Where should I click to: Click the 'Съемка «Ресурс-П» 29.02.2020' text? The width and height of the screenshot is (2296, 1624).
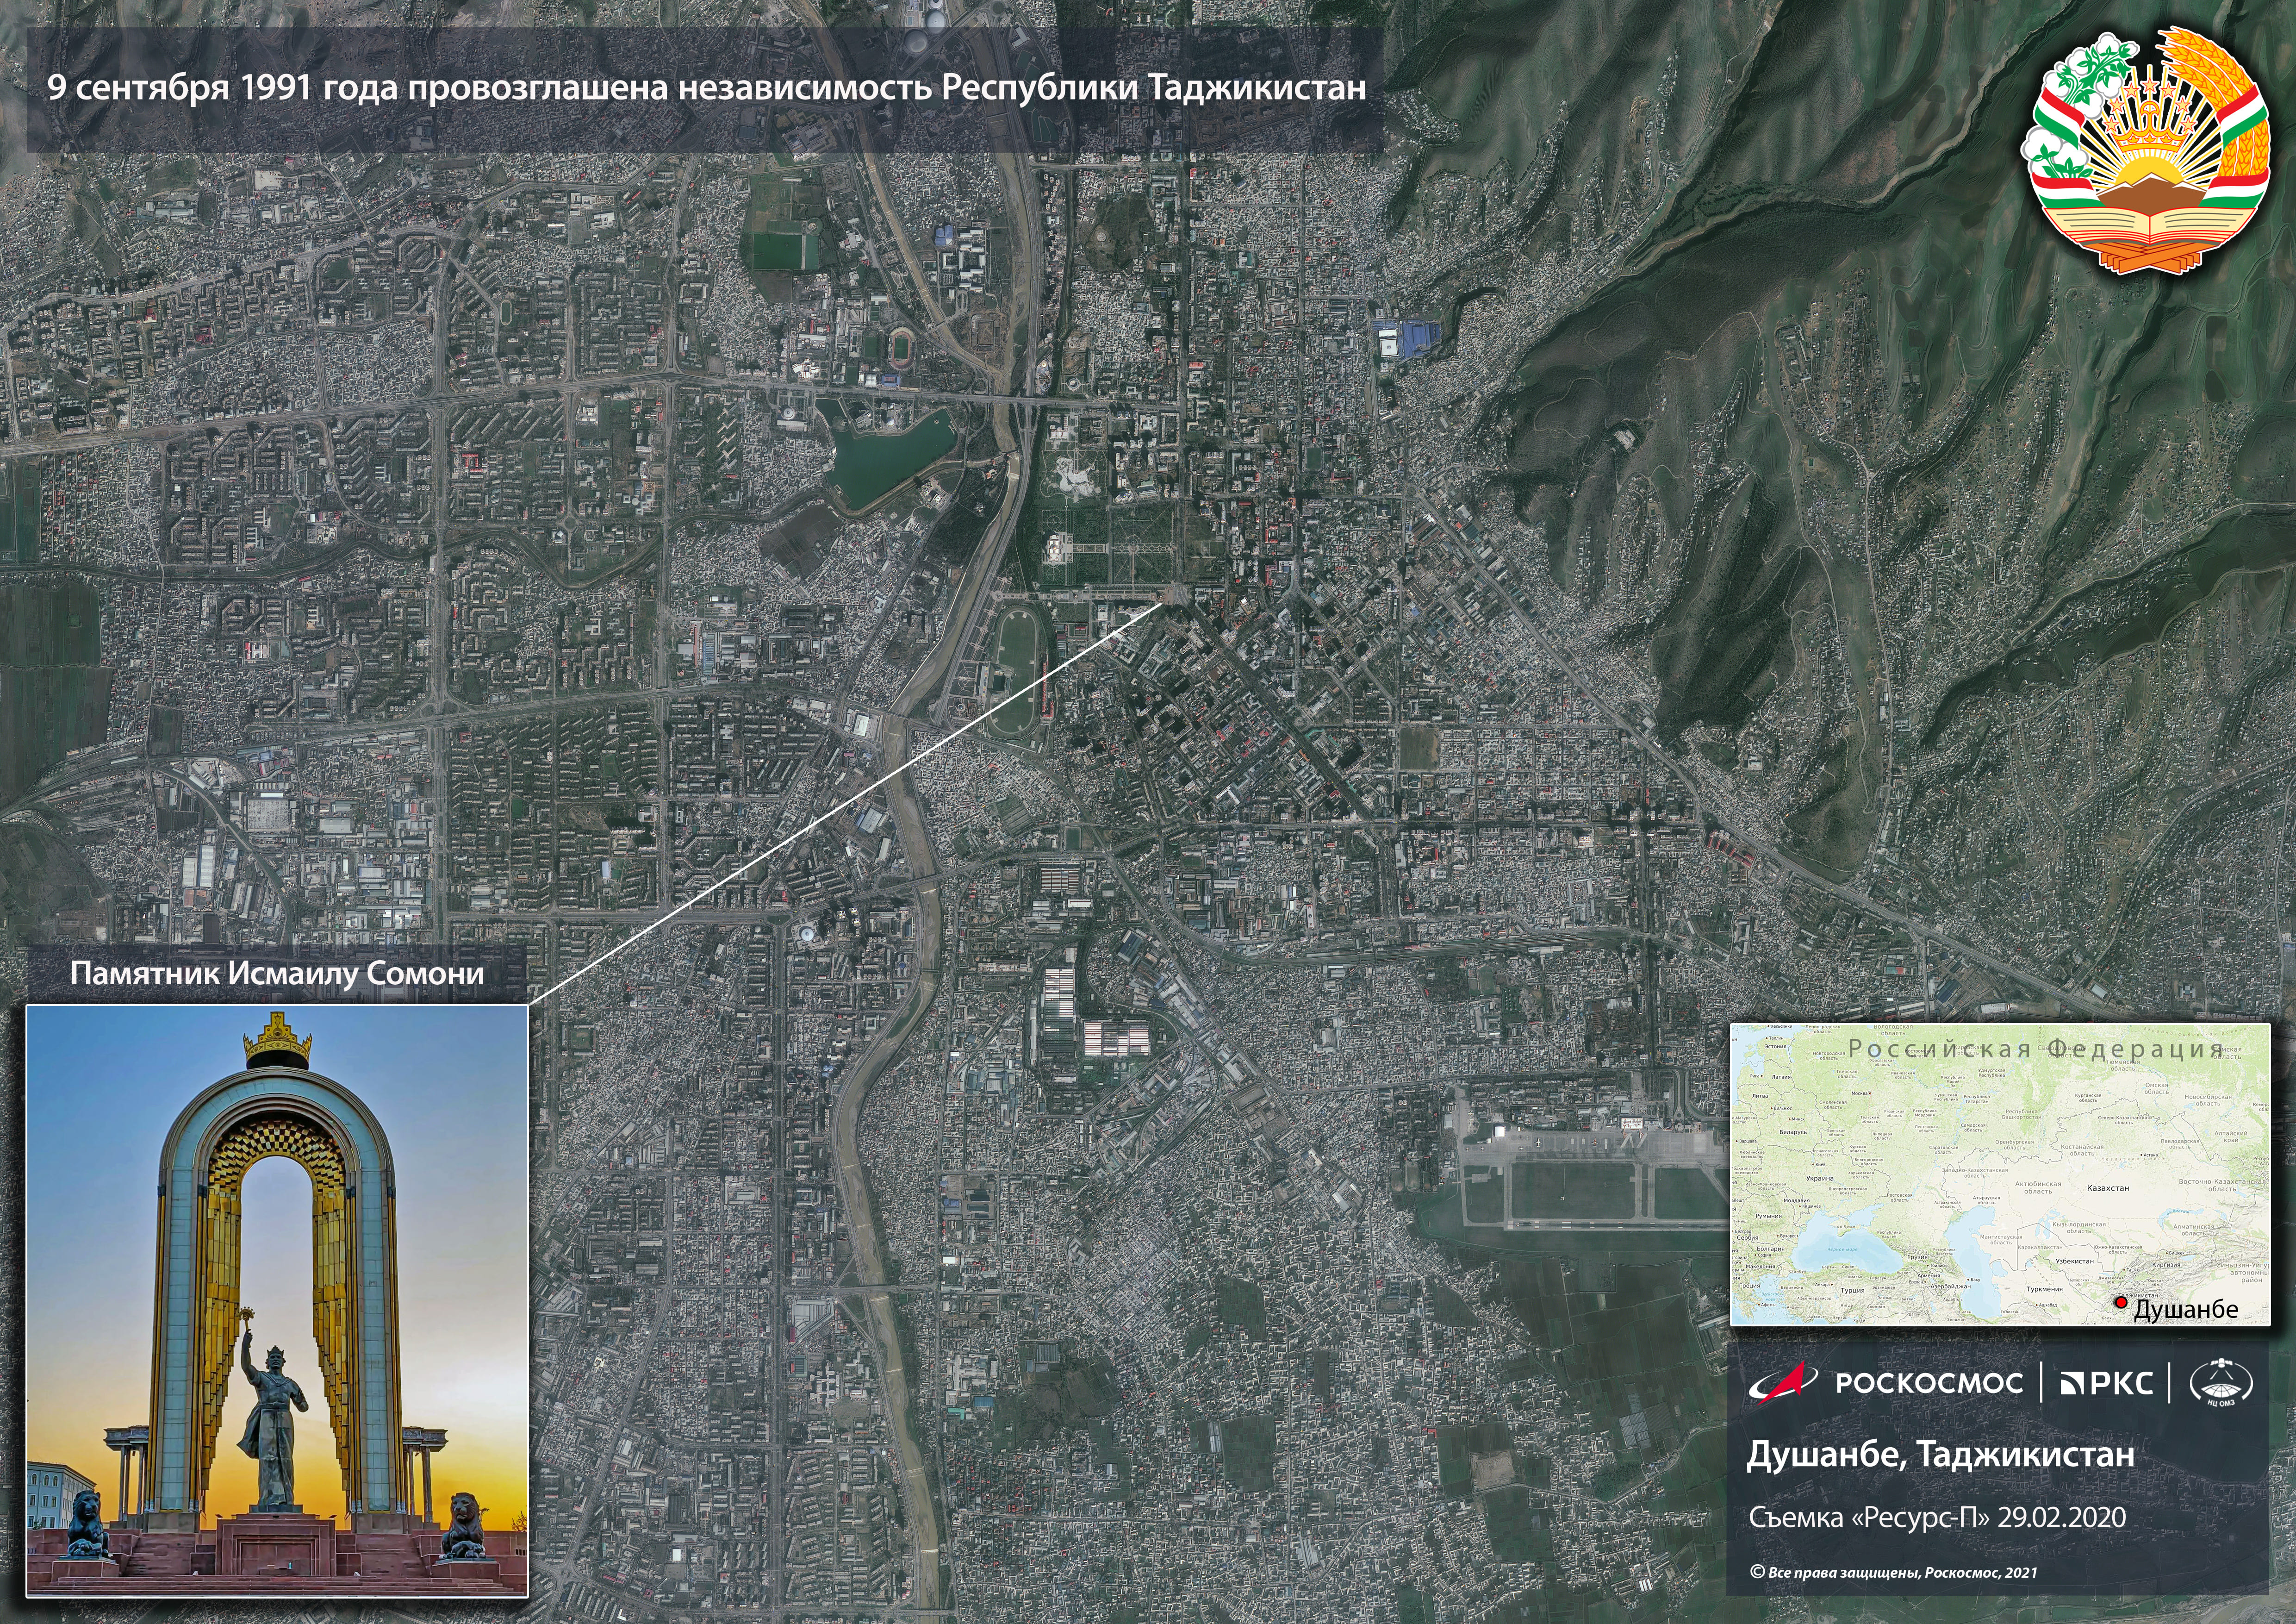(1937, 1517)
